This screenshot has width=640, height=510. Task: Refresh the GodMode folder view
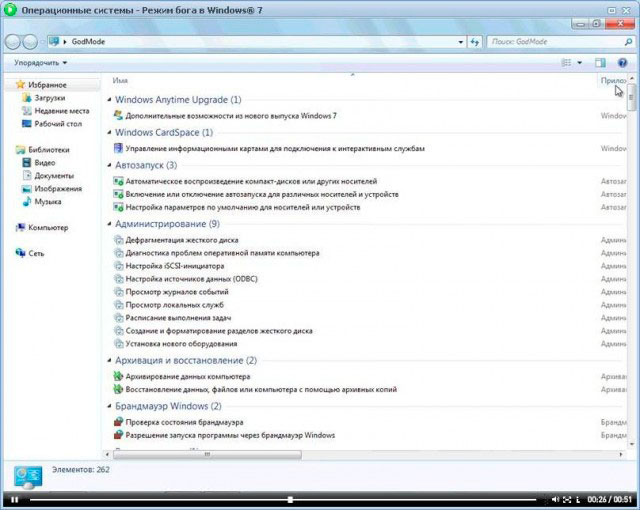click(x=475, y=42)
